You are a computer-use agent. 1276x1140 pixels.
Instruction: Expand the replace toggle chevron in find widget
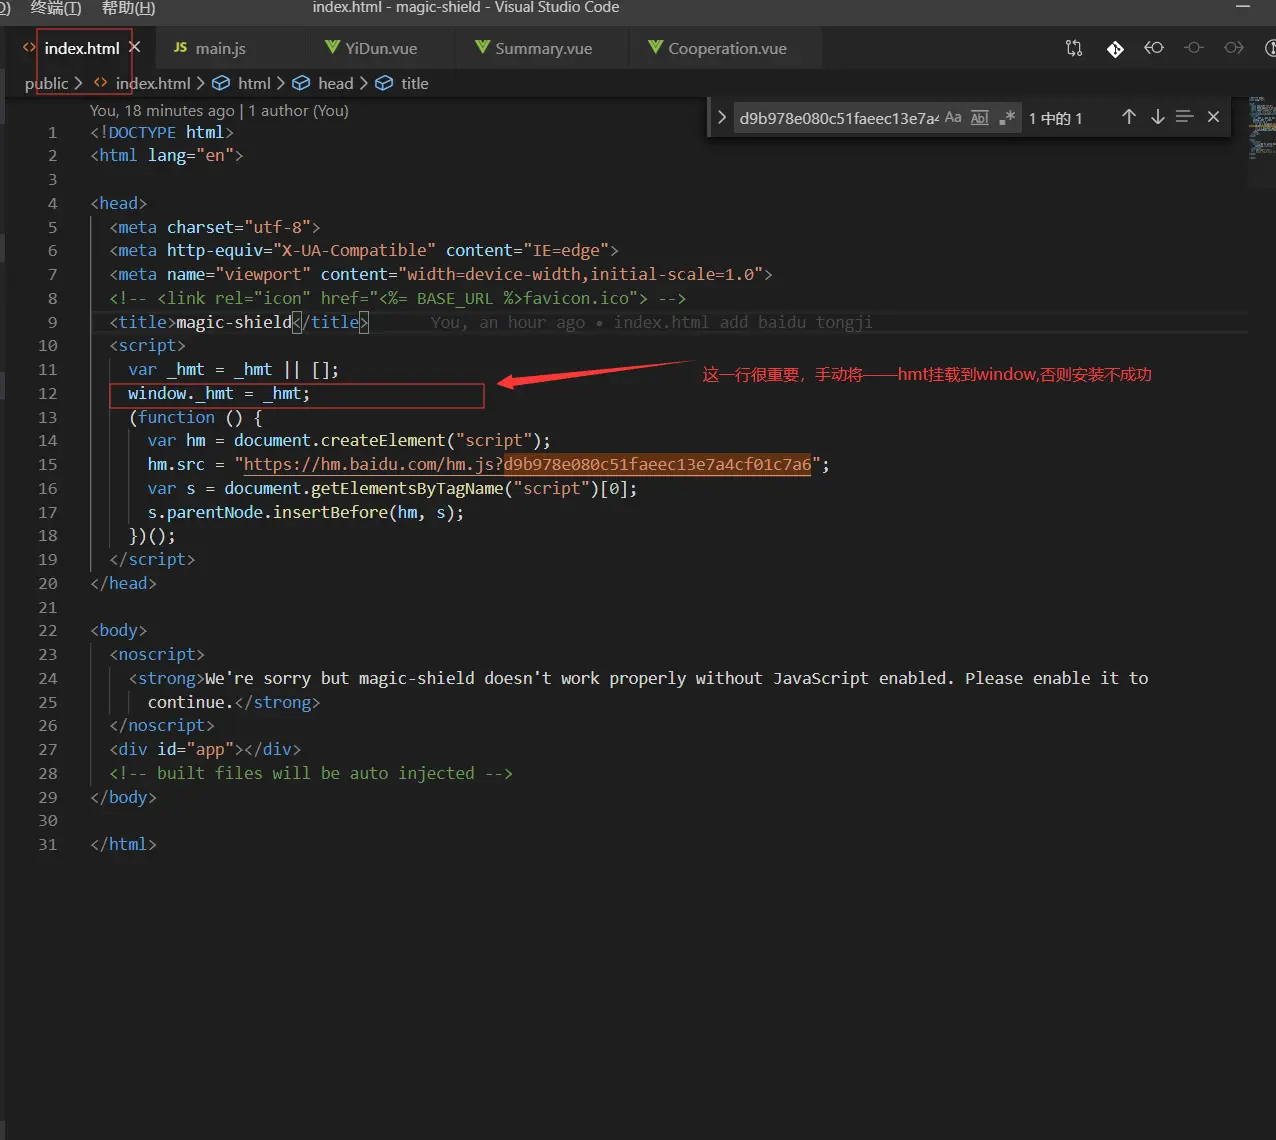click(x=721, y=118)
